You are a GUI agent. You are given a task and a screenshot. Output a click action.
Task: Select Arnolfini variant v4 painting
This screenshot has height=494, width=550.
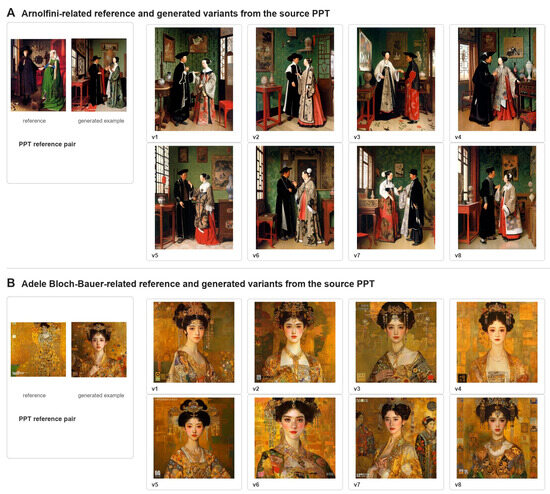(497, 79)
